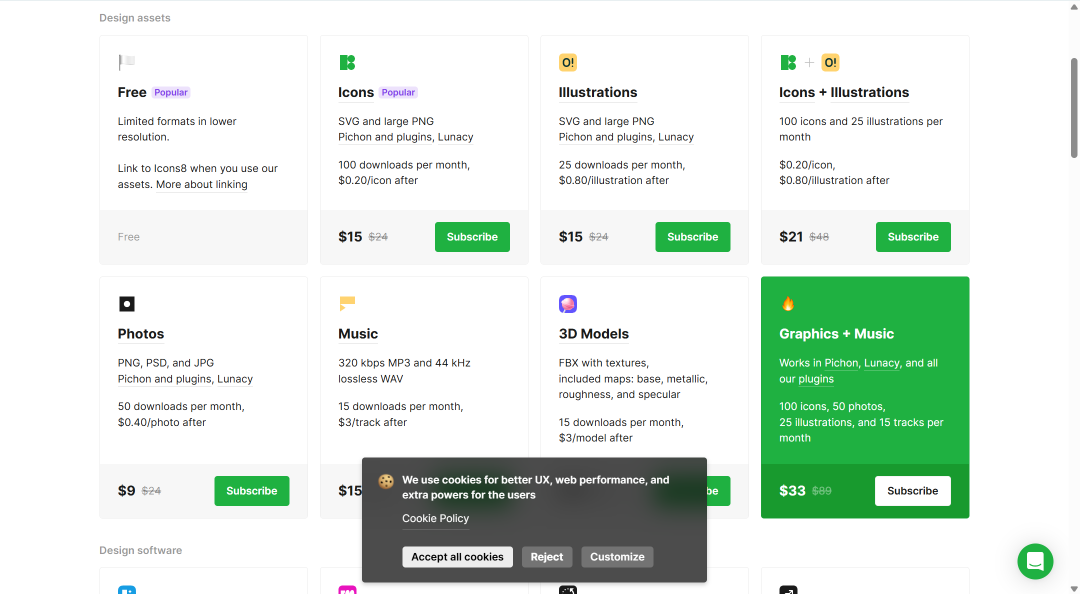Open the Icons plan title link
This screenshot has width=1080, height=594.
[356, 92]
